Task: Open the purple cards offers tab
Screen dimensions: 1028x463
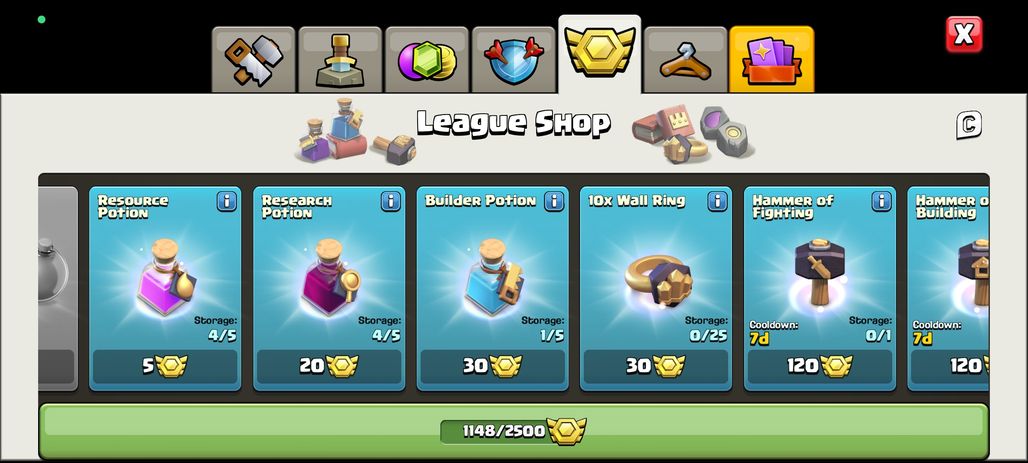Action: (x=772, y=60)
